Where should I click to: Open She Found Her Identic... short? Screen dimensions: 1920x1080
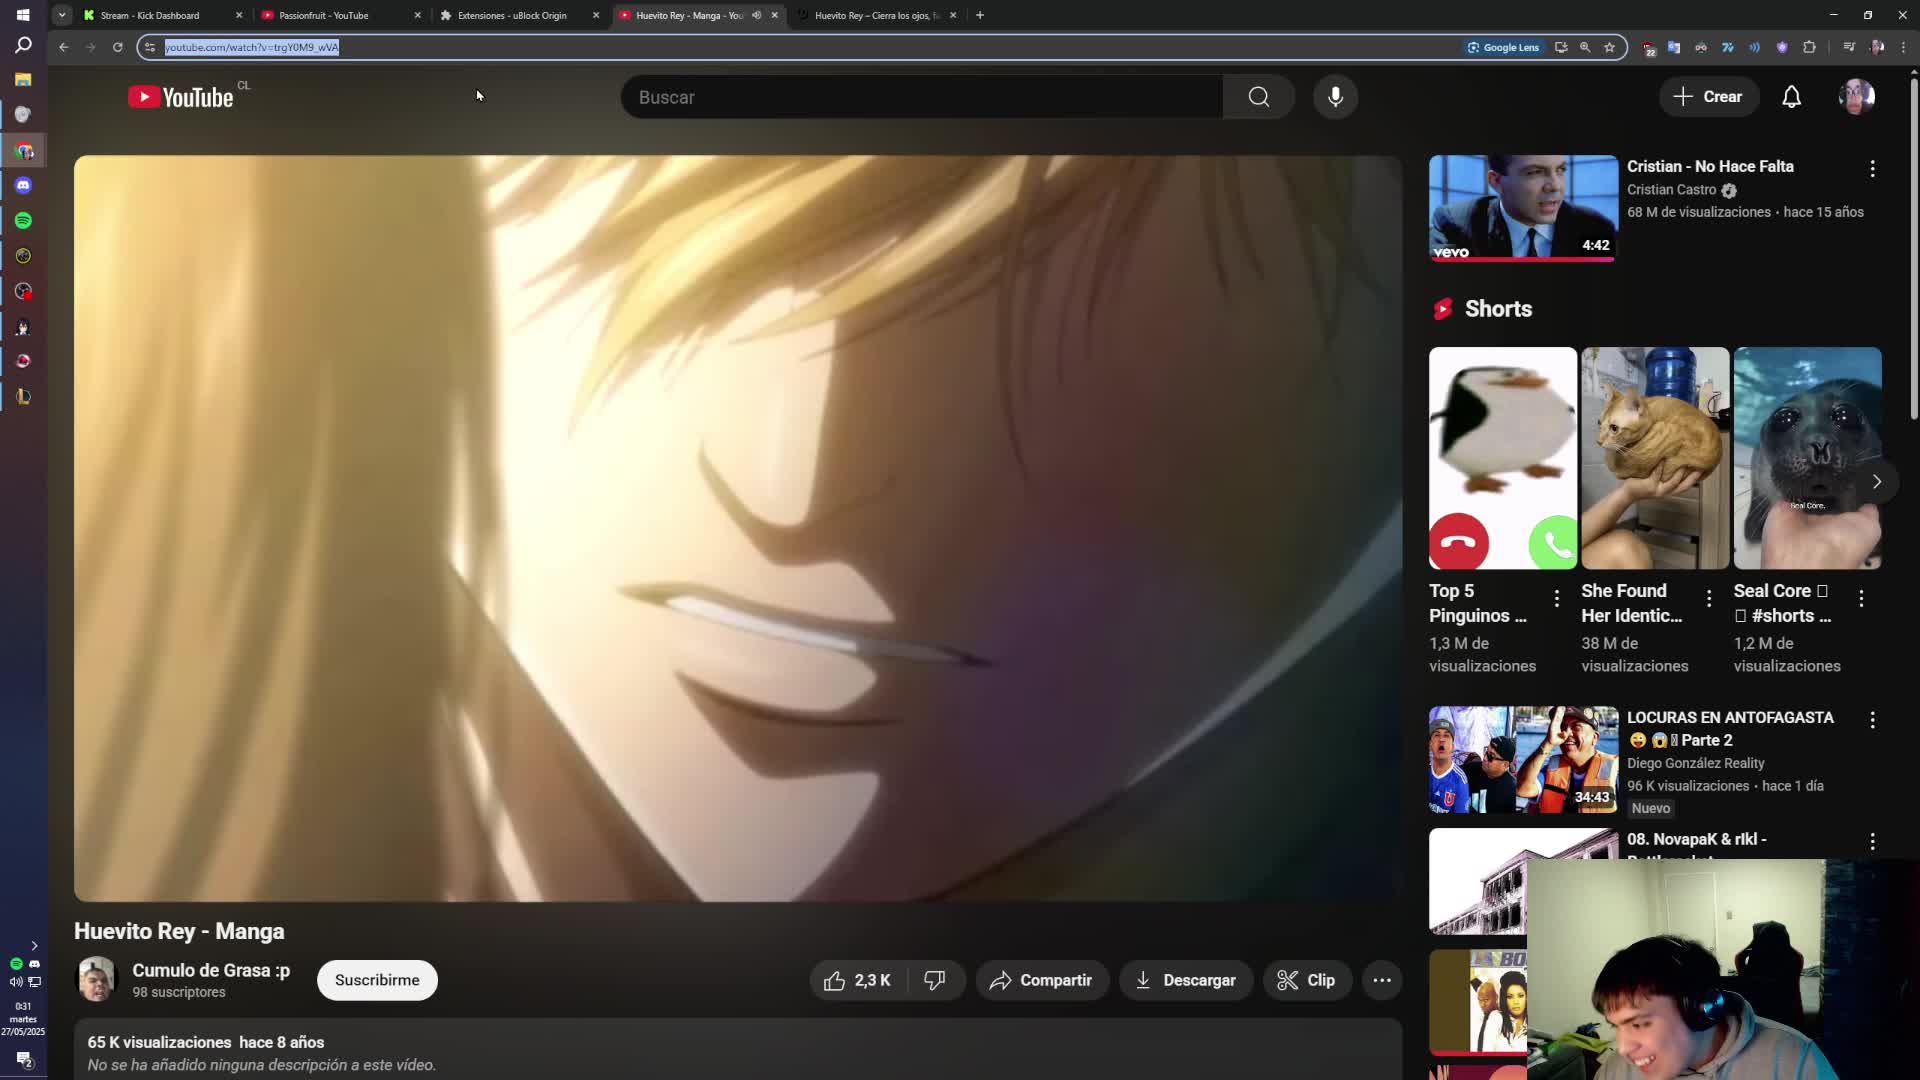click(x=1655, y=458)
